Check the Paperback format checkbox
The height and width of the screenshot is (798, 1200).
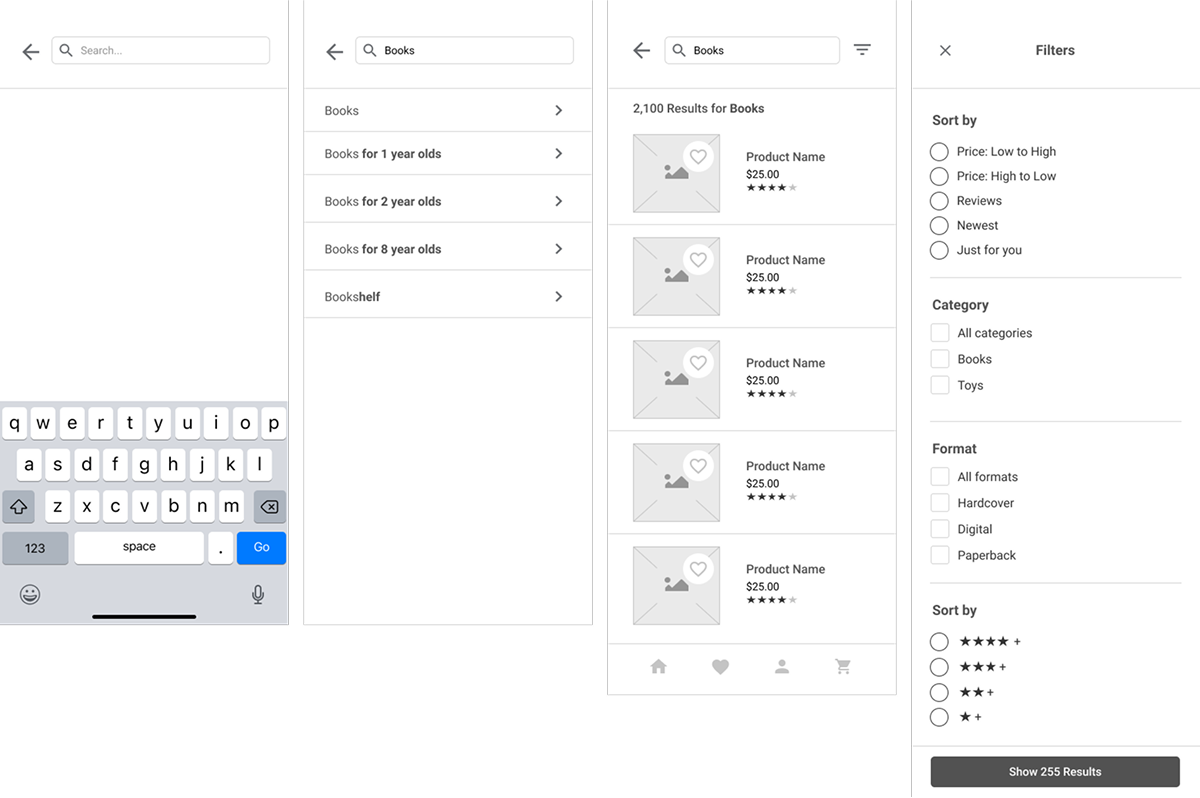(940, 555)
